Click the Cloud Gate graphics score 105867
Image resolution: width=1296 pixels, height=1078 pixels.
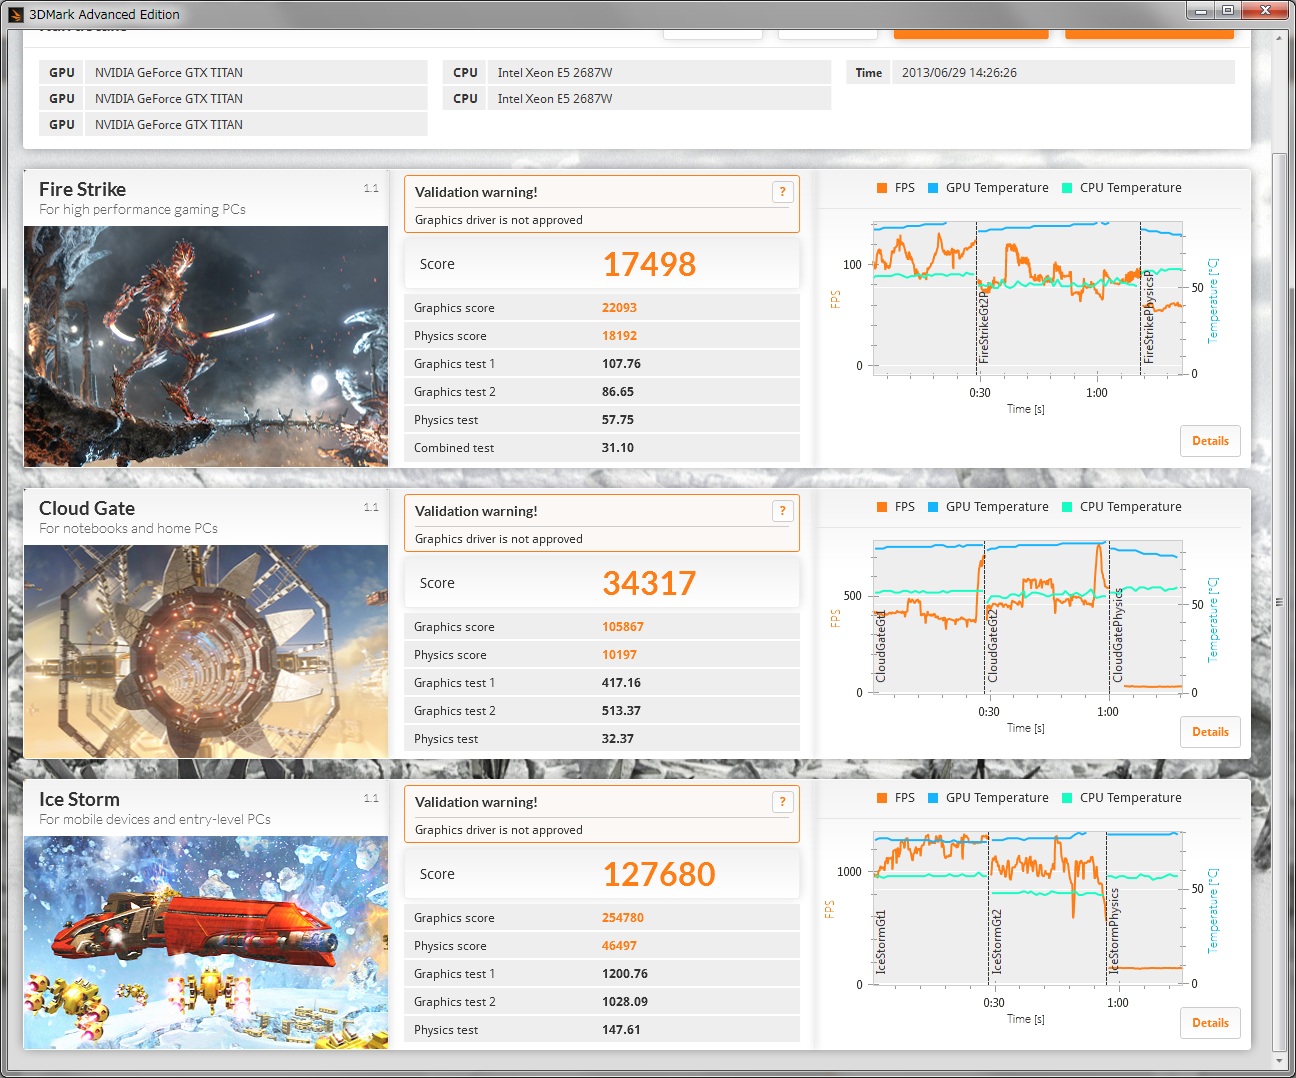click(623, 627)
